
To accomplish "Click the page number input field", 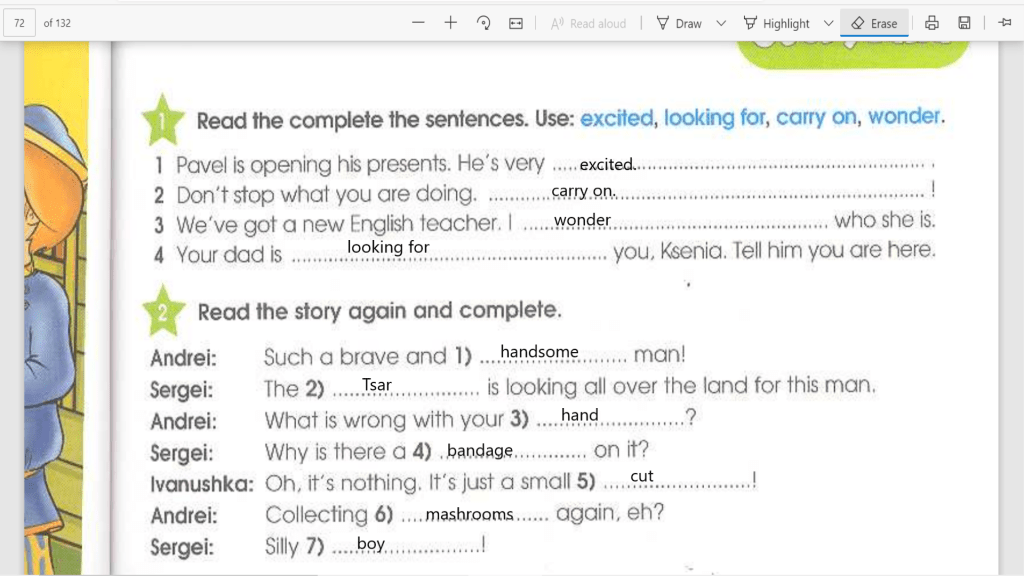I will 20,23.
